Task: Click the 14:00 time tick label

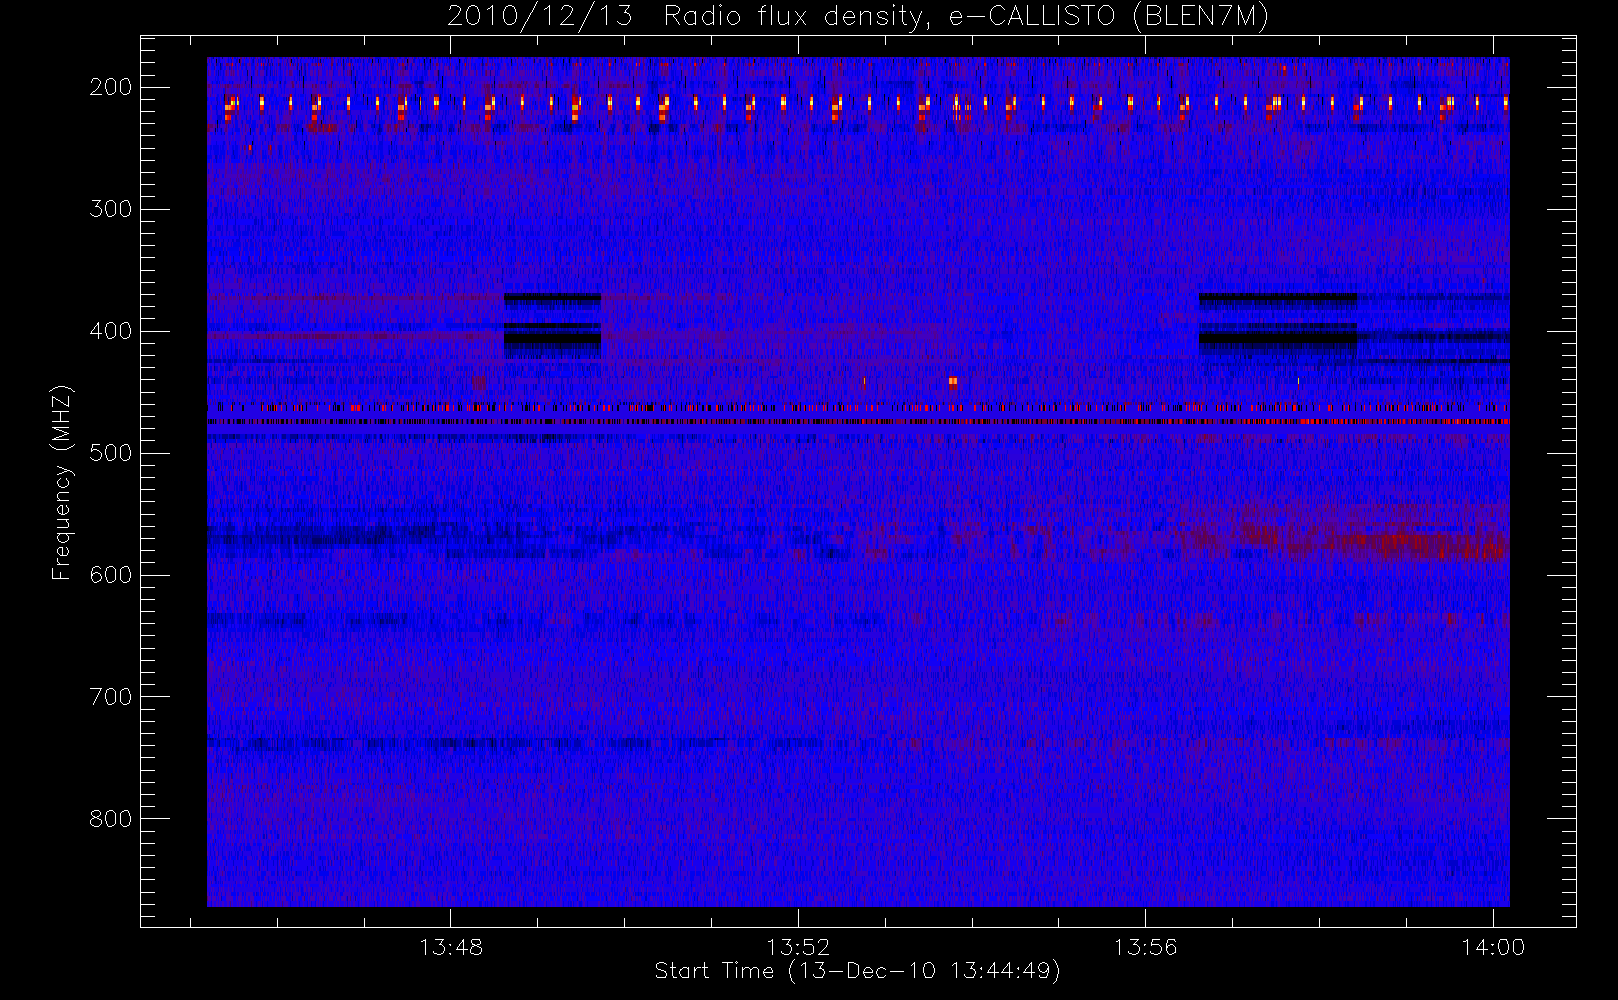Action: 1493,947
